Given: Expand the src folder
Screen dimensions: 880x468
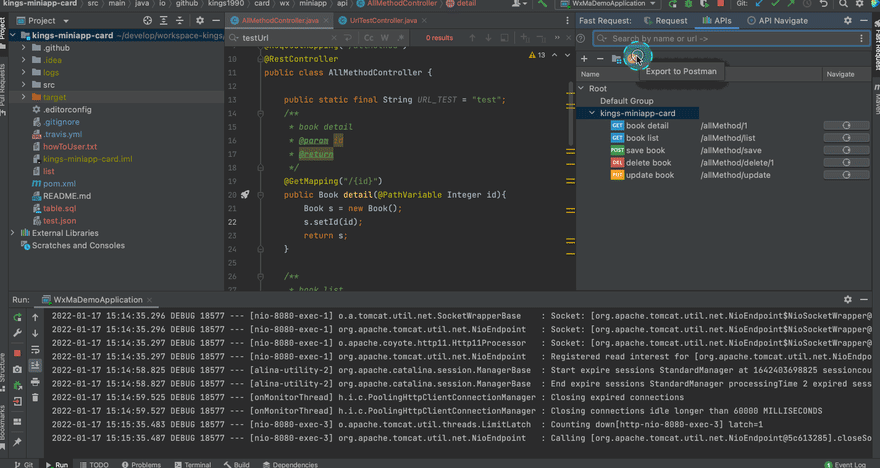Looking at the screenshot, I should [24, 85].
